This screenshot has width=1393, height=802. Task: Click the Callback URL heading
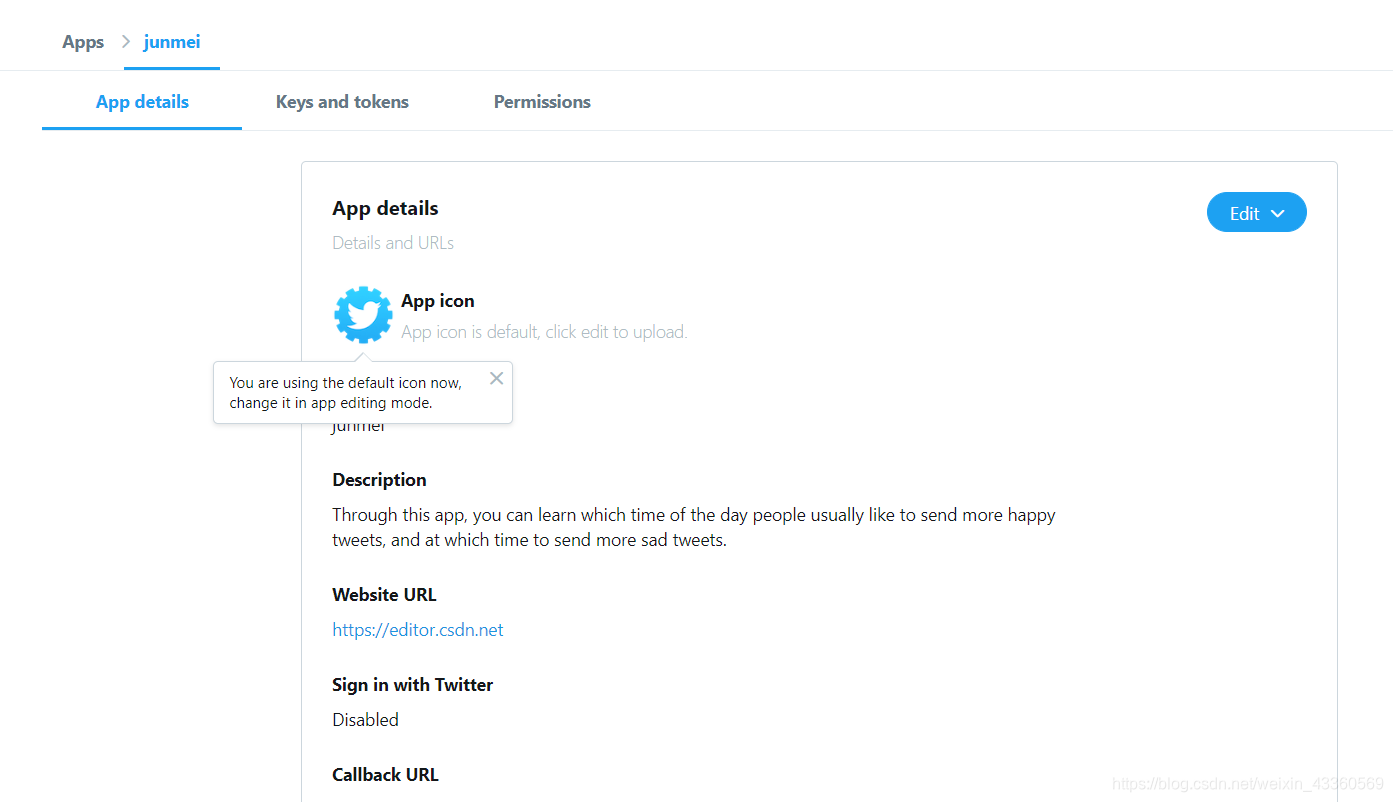385,775
